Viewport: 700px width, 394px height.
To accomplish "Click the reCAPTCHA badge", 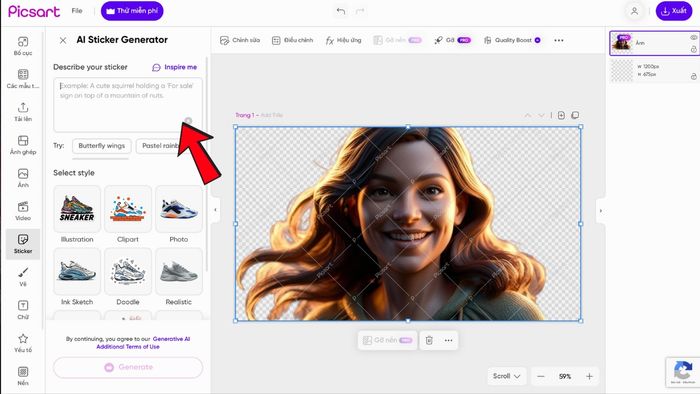I will [683, 371].
